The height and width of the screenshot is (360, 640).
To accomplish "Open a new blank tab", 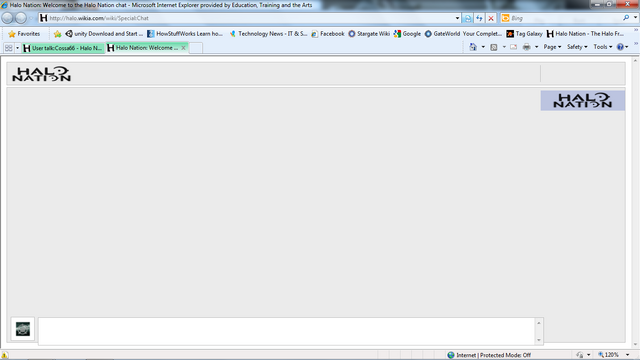I will click(196, 48).
